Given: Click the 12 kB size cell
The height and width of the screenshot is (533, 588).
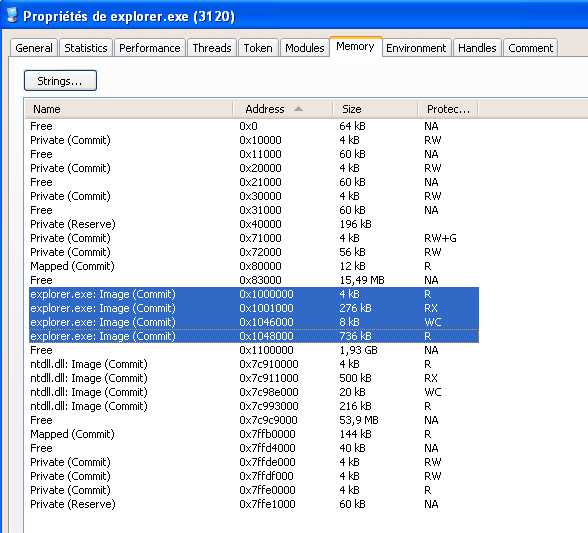Looking at the screenshot, I should (352, 266).
